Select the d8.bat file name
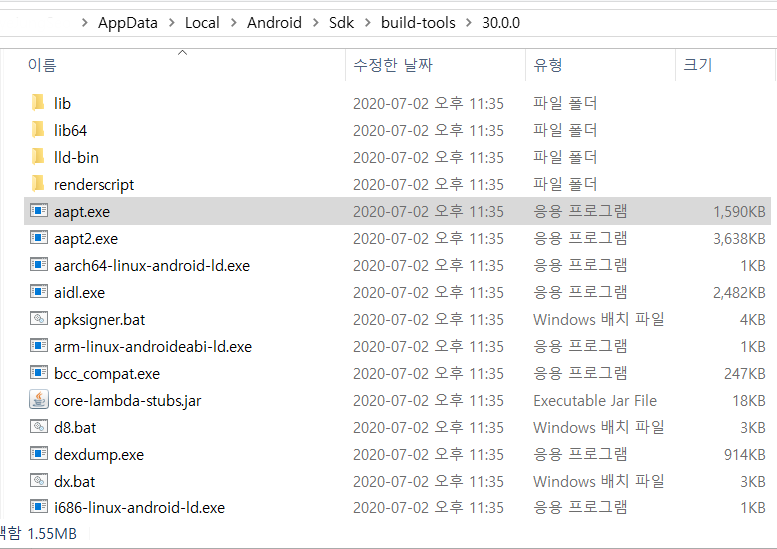777x549 pixels. click(75, 427)
